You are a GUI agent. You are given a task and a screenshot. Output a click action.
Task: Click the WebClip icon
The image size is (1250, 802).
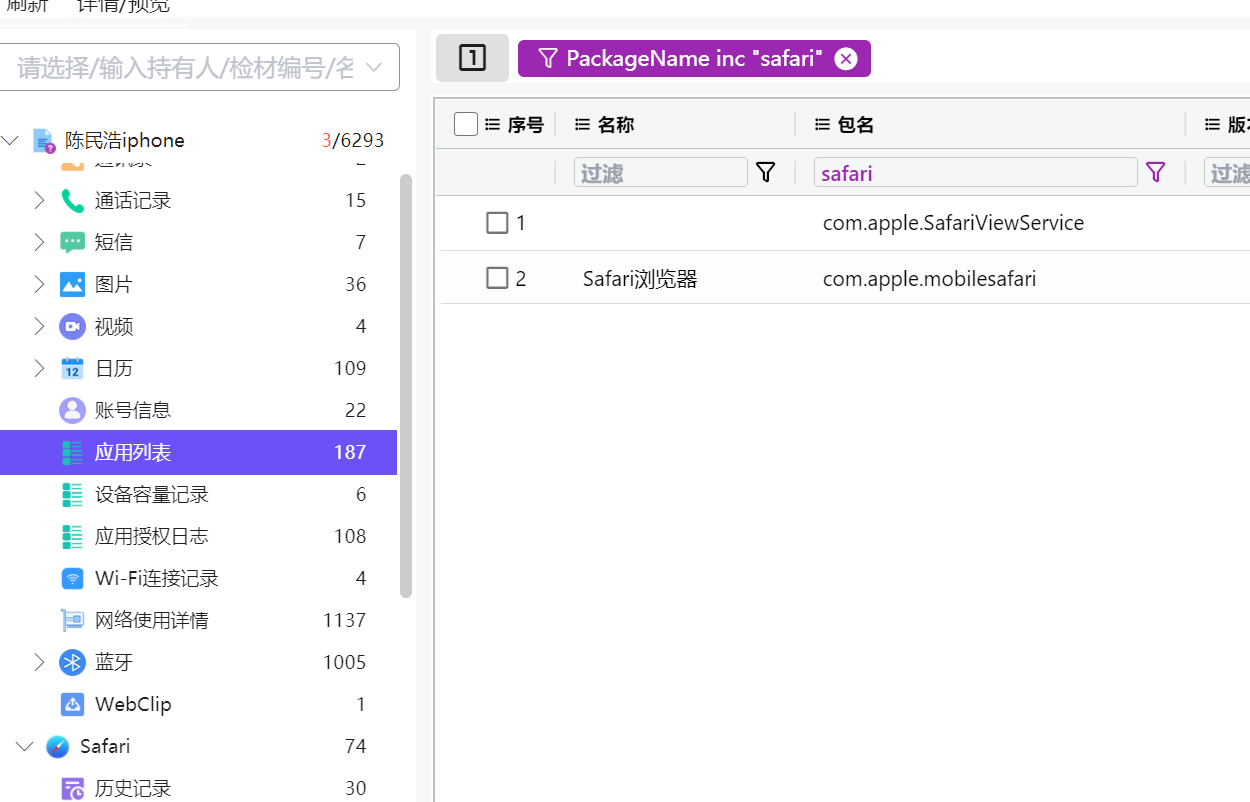(72, 704)
